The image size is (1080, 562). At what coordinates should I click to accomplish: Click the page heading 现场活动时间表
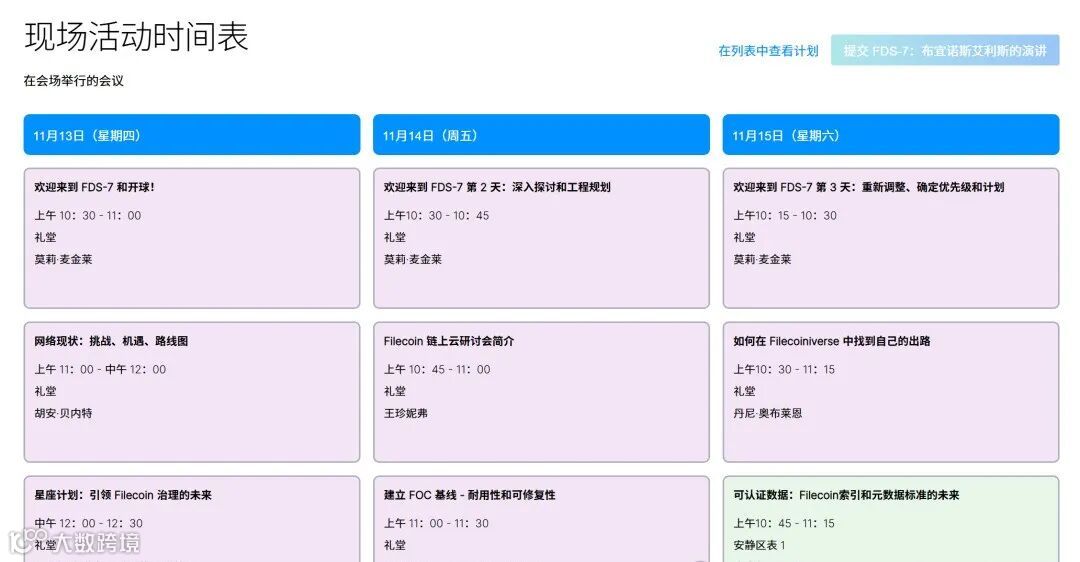(136, 36)
